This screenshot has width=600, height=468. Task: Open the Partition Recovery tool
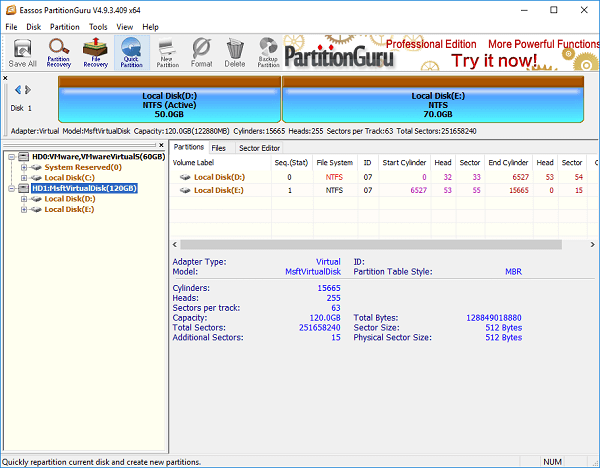[59, 53]
